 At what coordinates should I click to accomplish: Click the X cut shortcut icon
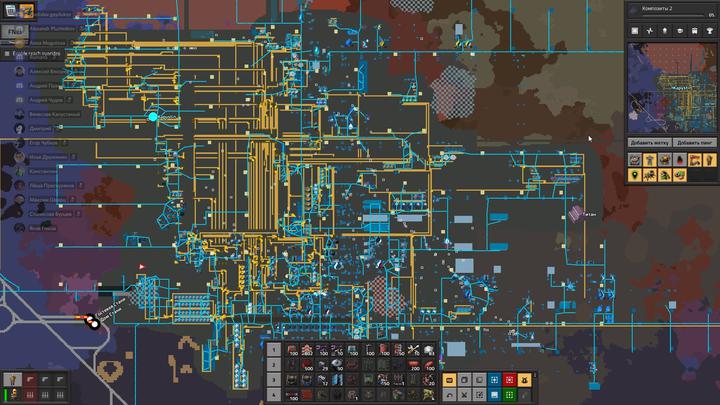tap(464, 394)
